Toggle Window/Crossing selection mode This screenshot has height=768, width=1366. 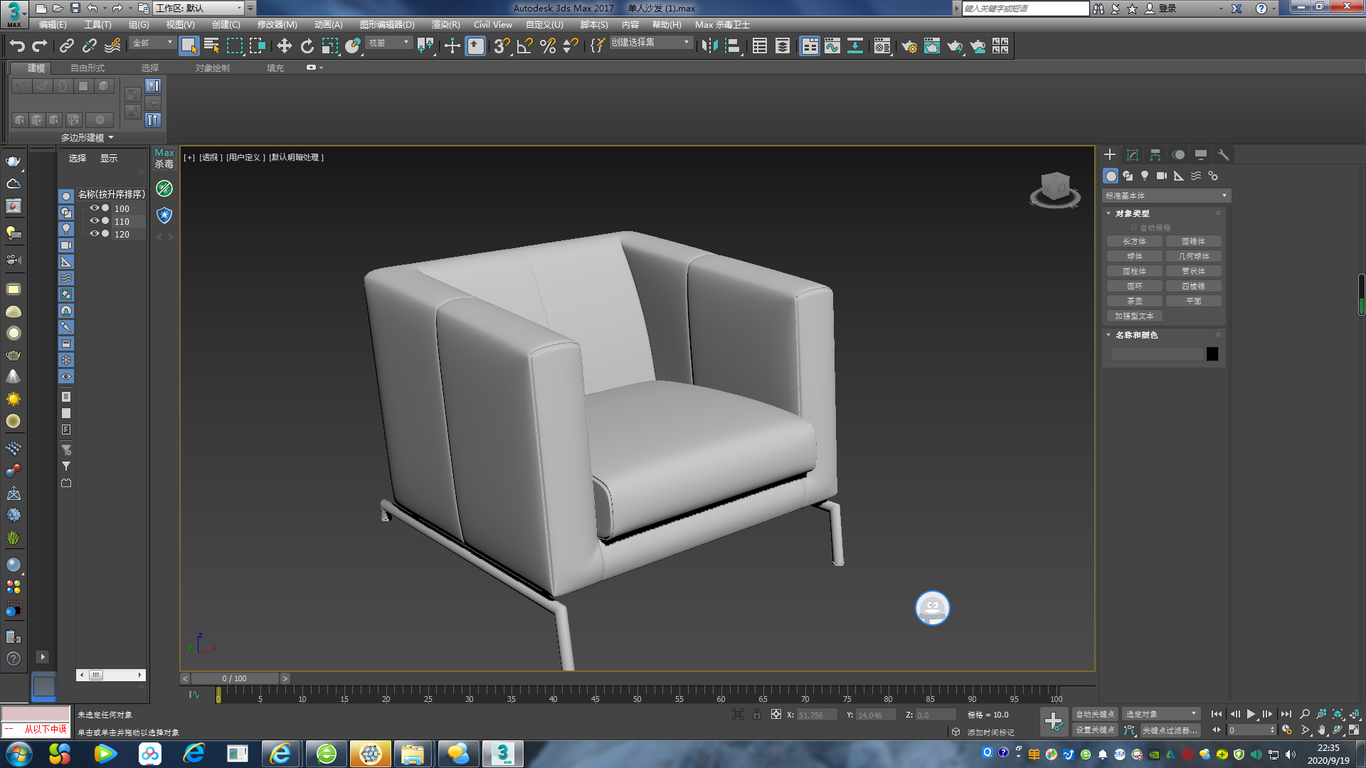tap(258, 46)
